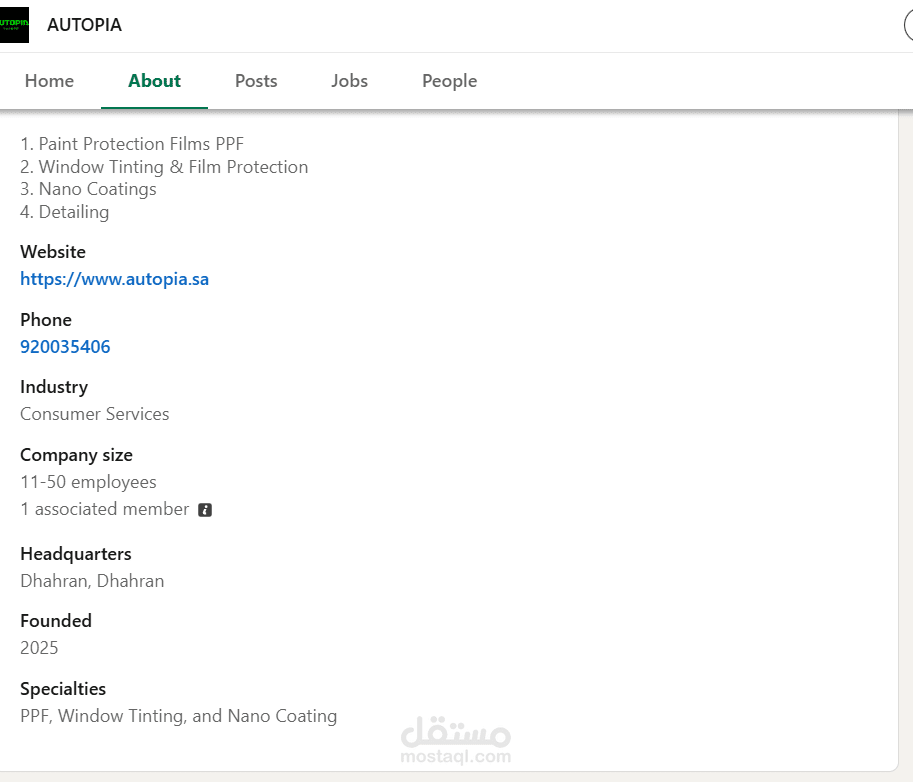This screenshot has height=782, width=913.
Task: Go to the Jobs tab
Action: (349, 81)
